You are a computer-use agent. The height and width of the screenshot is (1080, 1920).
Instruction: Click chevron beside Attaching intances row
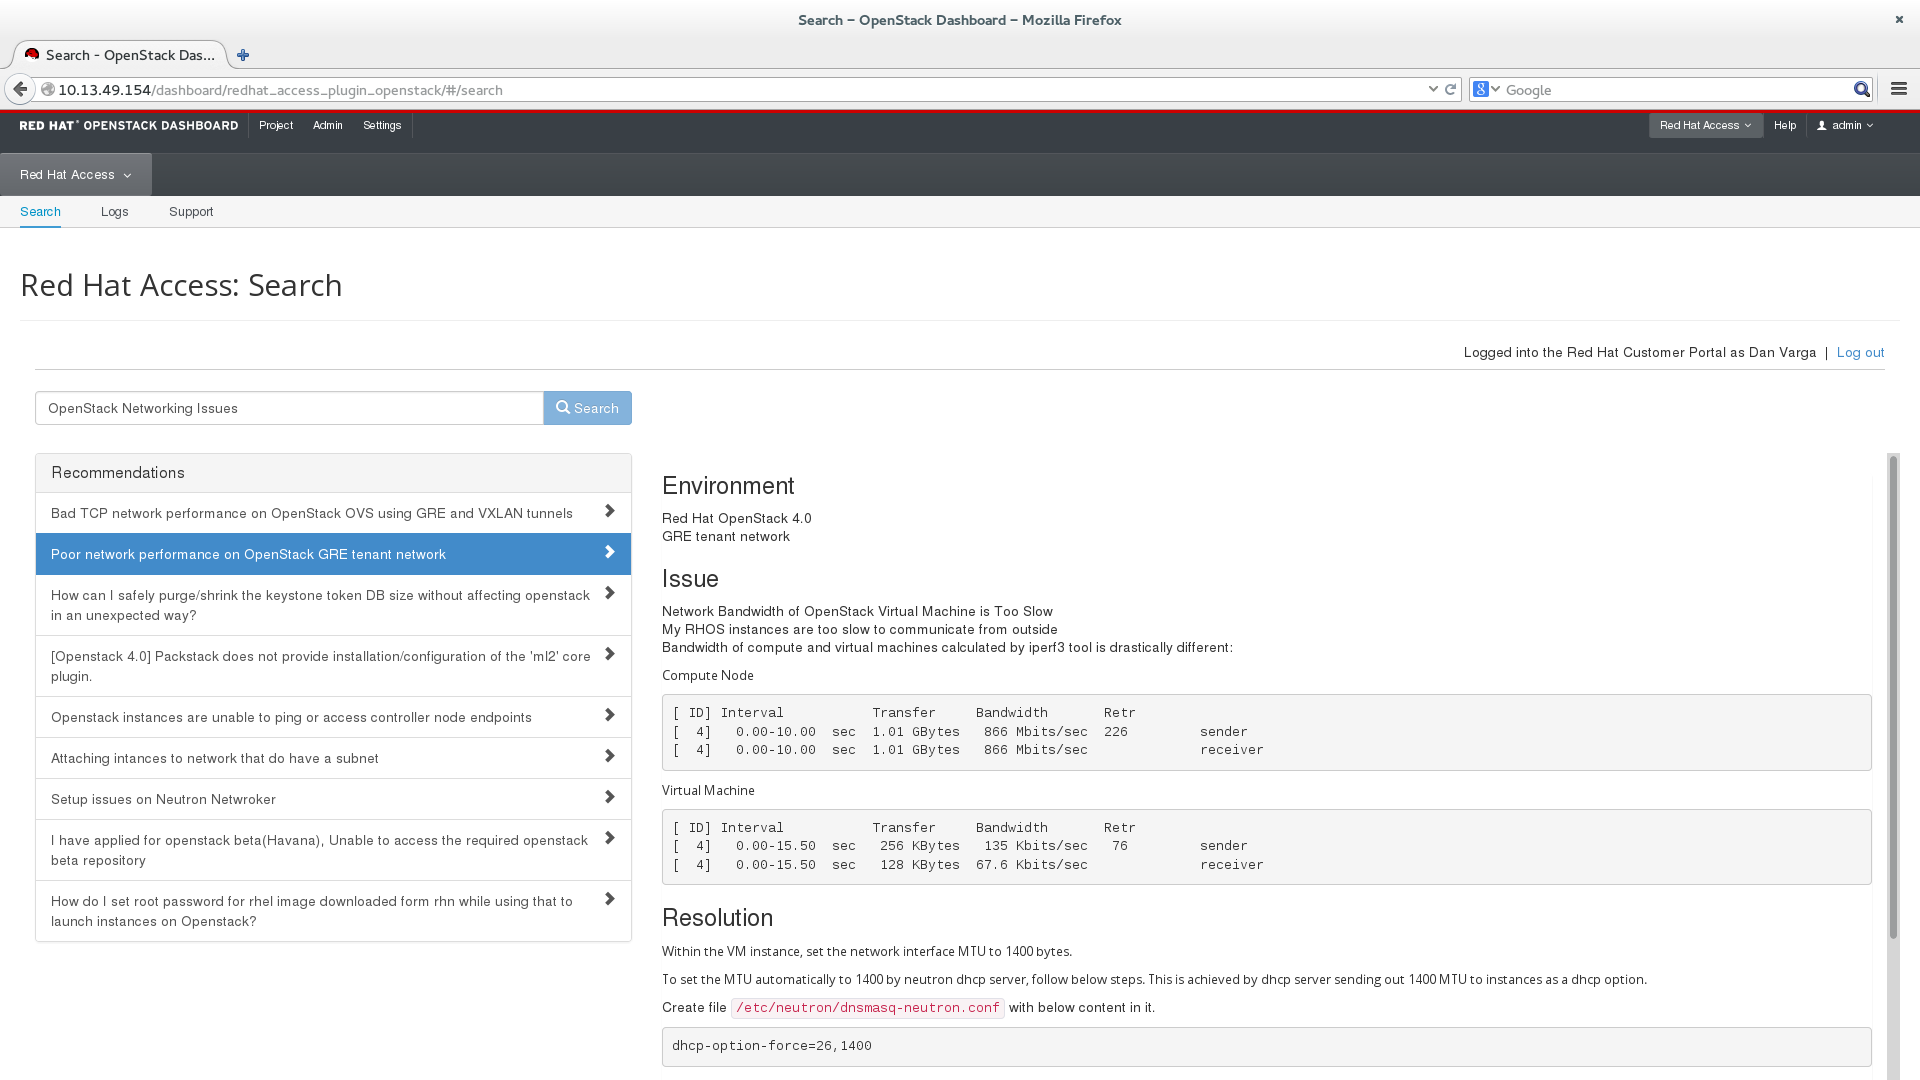[609, 756]
